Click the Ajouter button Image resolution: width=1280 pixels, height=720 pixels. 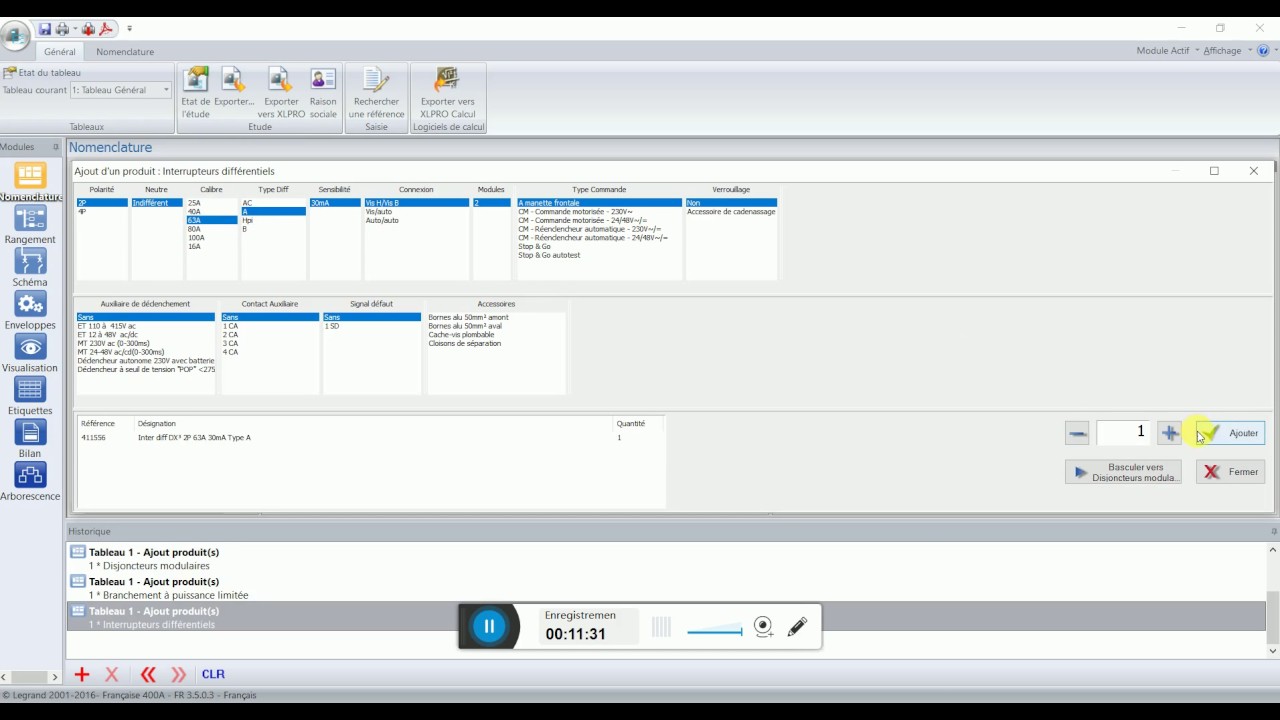pyautogui.click(x=1230, y=433)
